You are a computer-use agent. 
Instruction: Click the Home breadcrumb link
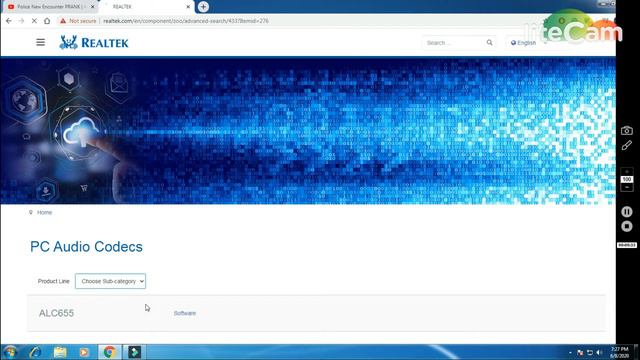pos(44,212)
